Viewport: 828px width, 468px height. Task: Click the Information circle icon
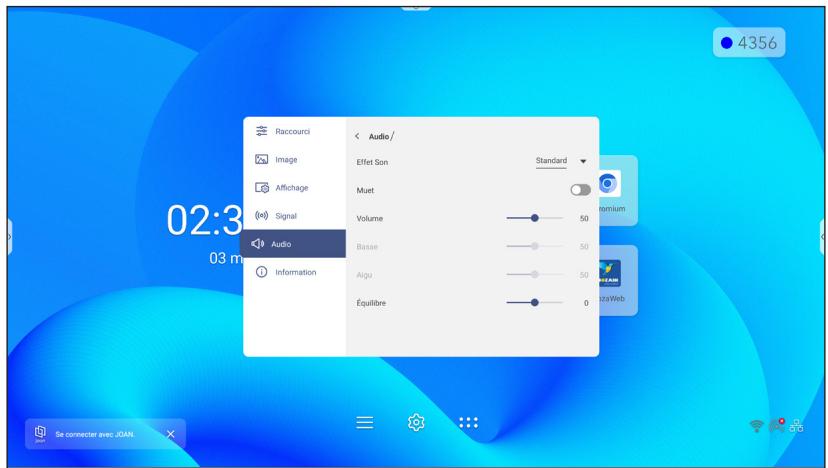[261, 272]
